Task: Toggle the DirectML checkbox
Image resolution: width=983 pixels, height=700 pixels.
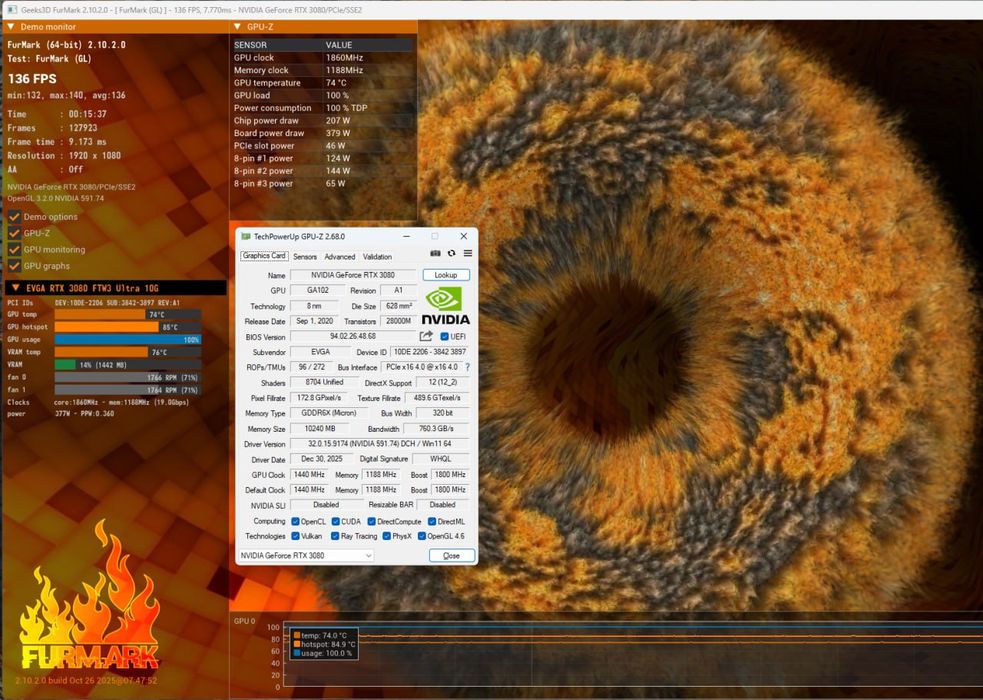Action: (432, 521)
